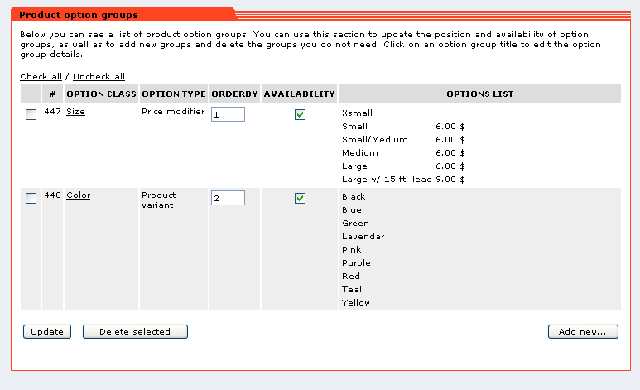
Task: Click the Options List column header
Action: 480,94
